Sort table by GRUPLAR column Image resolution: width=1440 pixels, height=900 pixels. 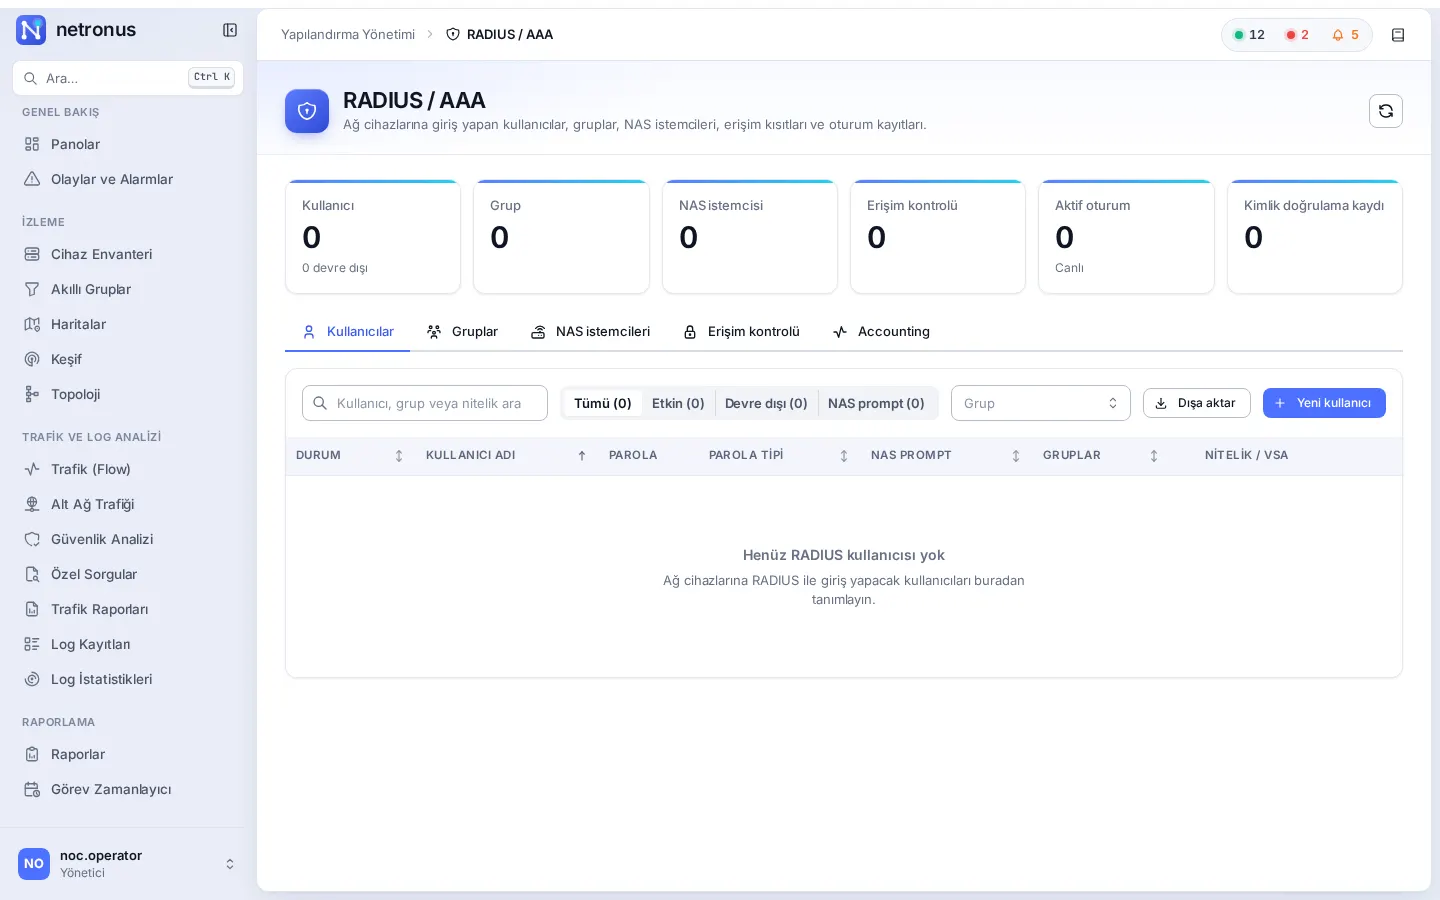1100,455
